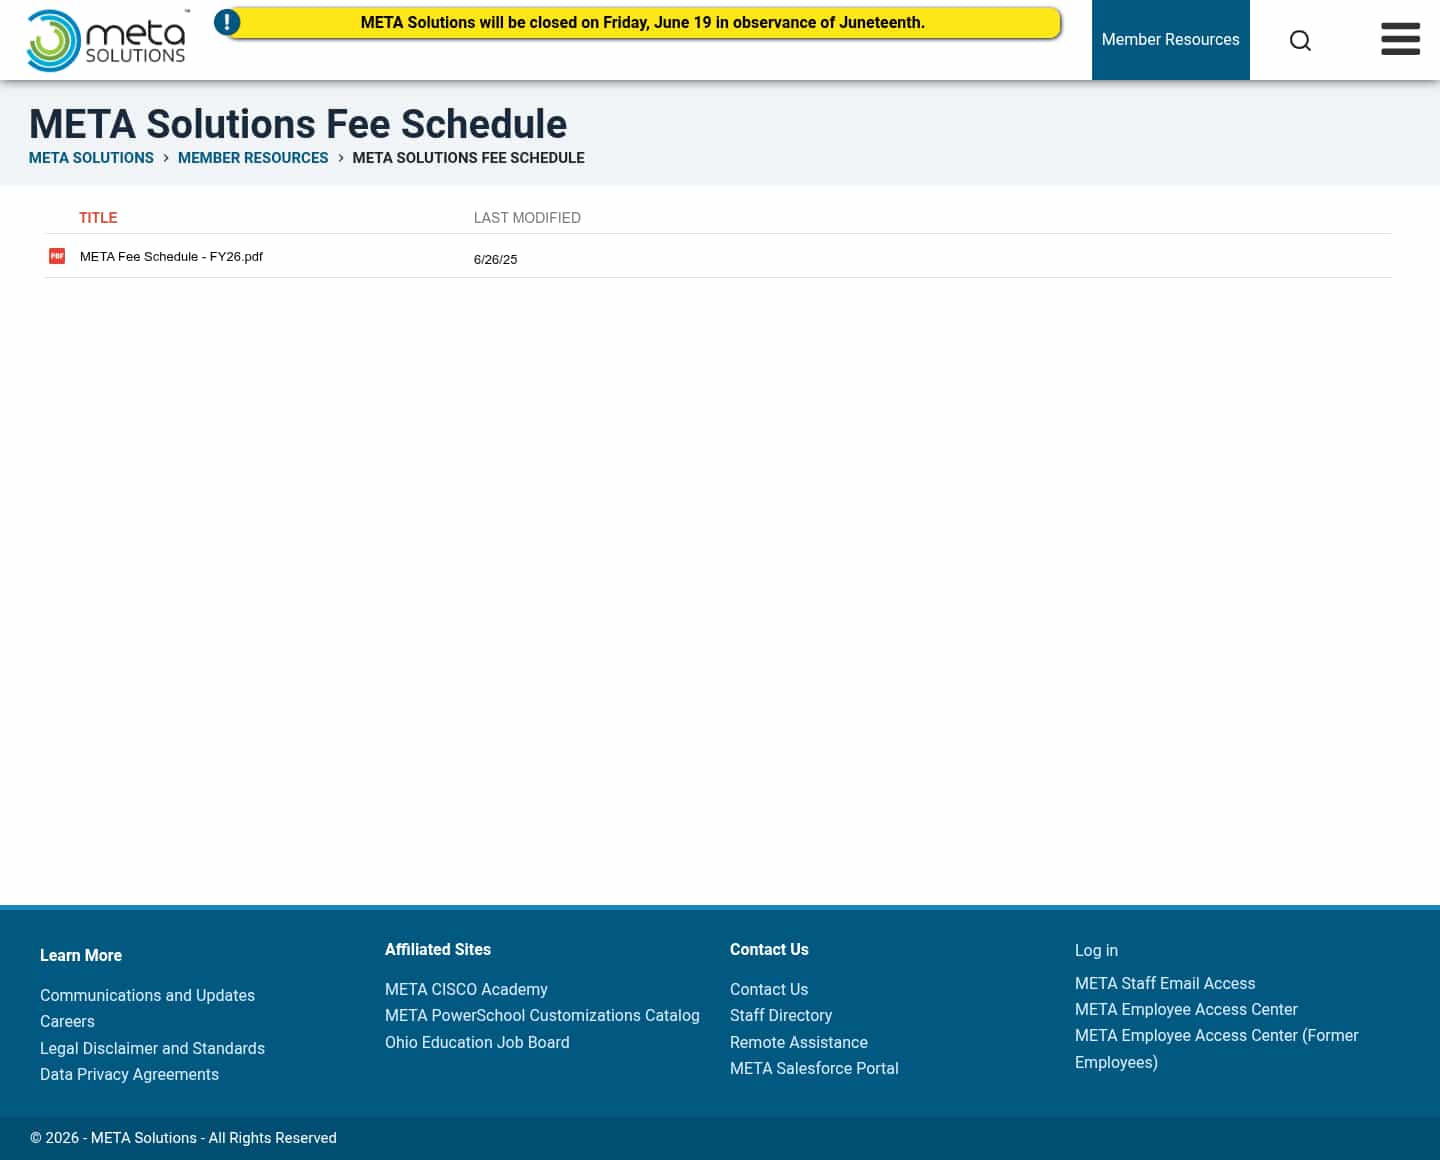Click the Juneteenth closure announcement banner
This screenshot has width=1440, height=1160.
point(643,22)
